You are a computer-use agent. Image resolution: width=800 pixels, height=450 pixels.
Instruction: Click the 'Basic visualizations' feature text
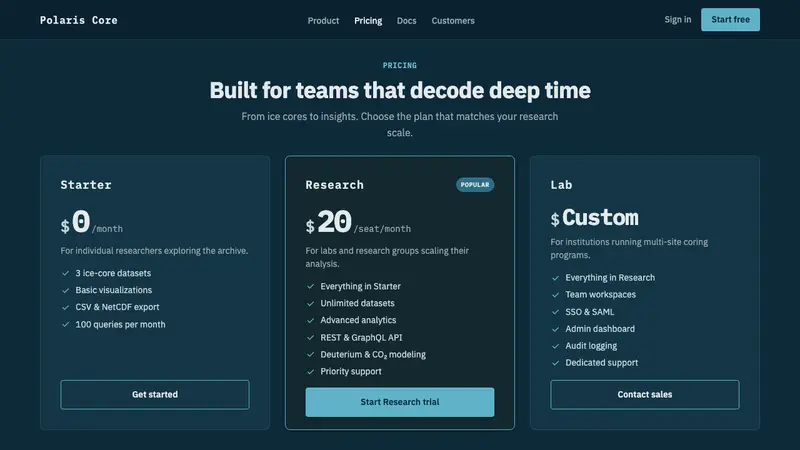(114, 290)
